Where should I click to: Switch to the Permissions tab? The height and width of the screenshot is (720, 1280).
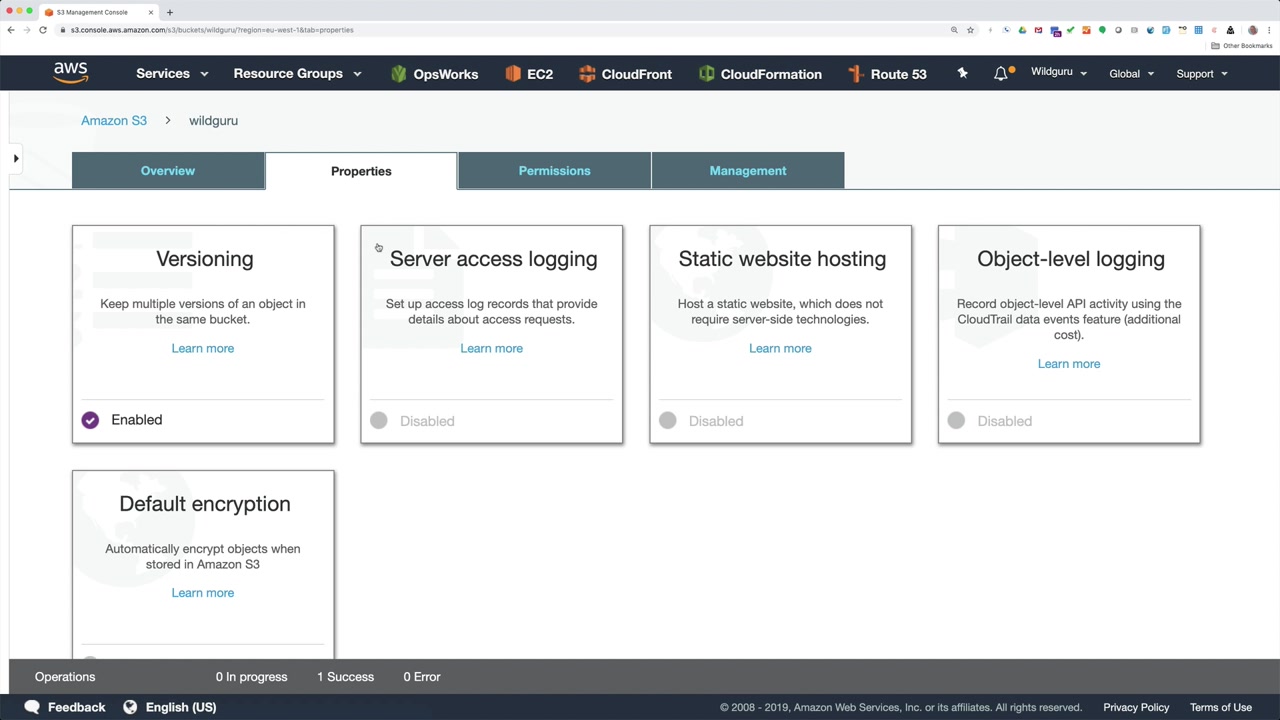pos(554,171)
